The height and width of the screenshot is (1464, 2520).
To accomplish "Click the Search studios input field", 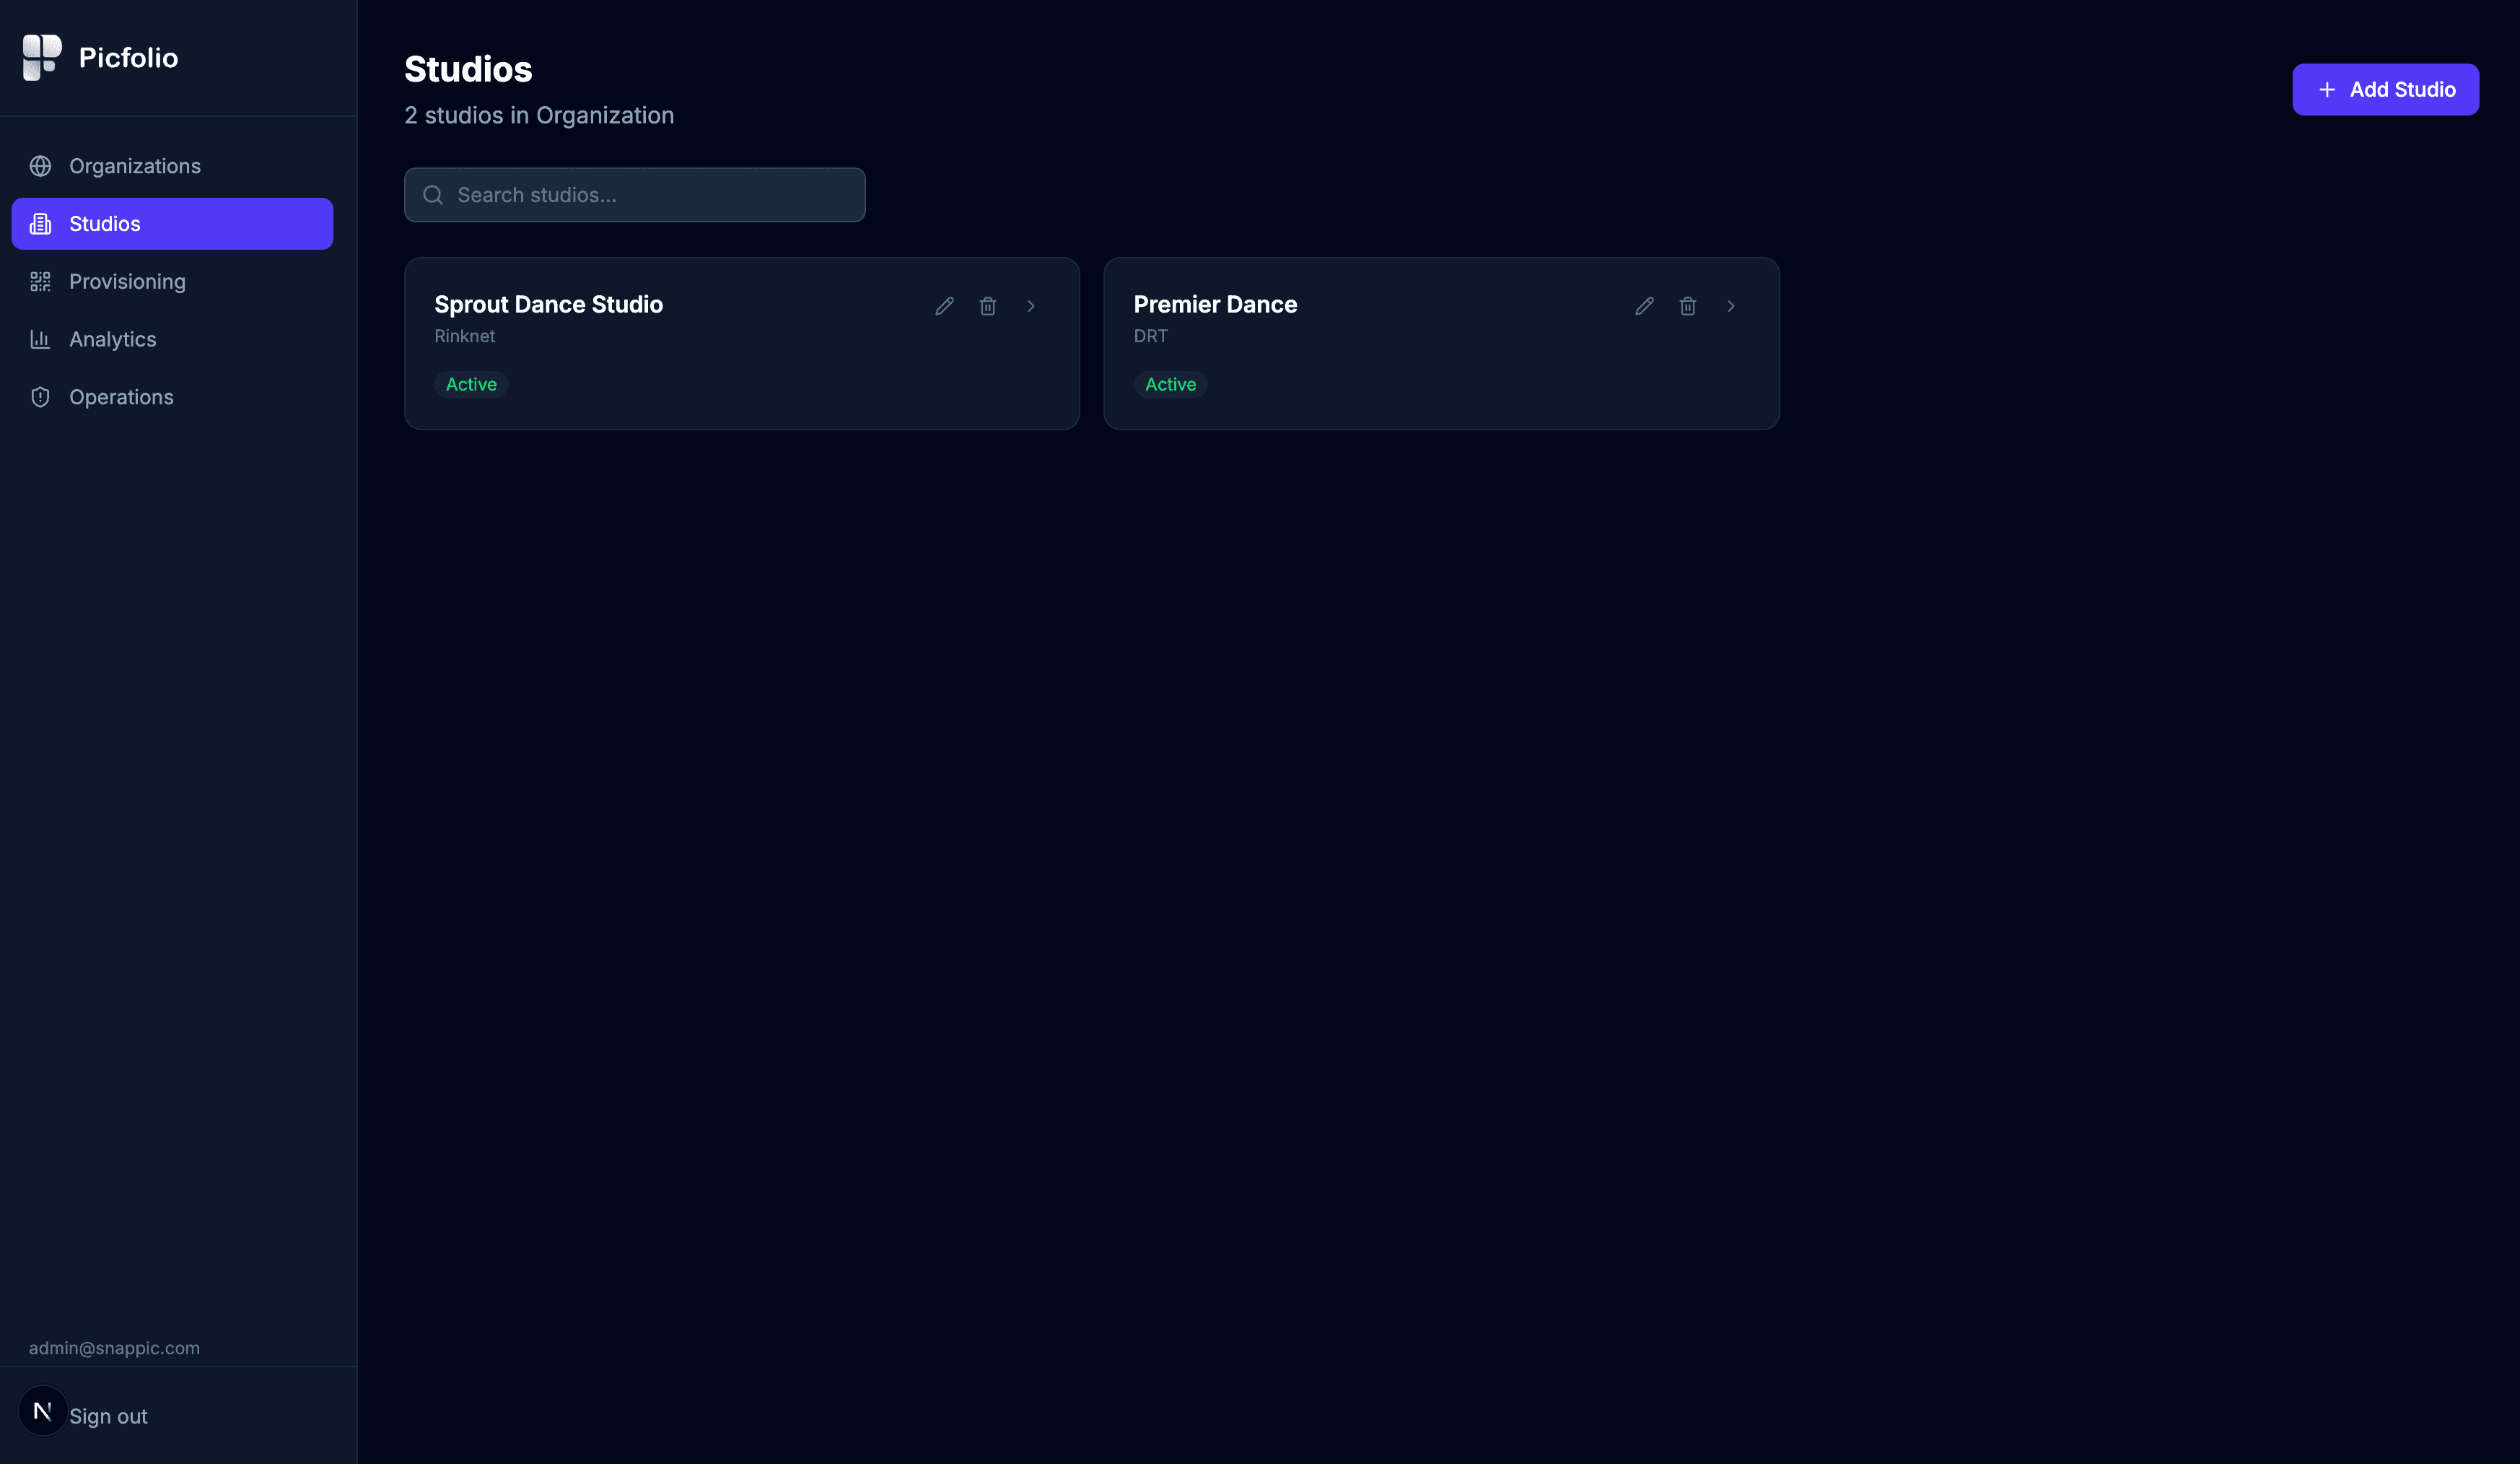I will tap(634, 194).
